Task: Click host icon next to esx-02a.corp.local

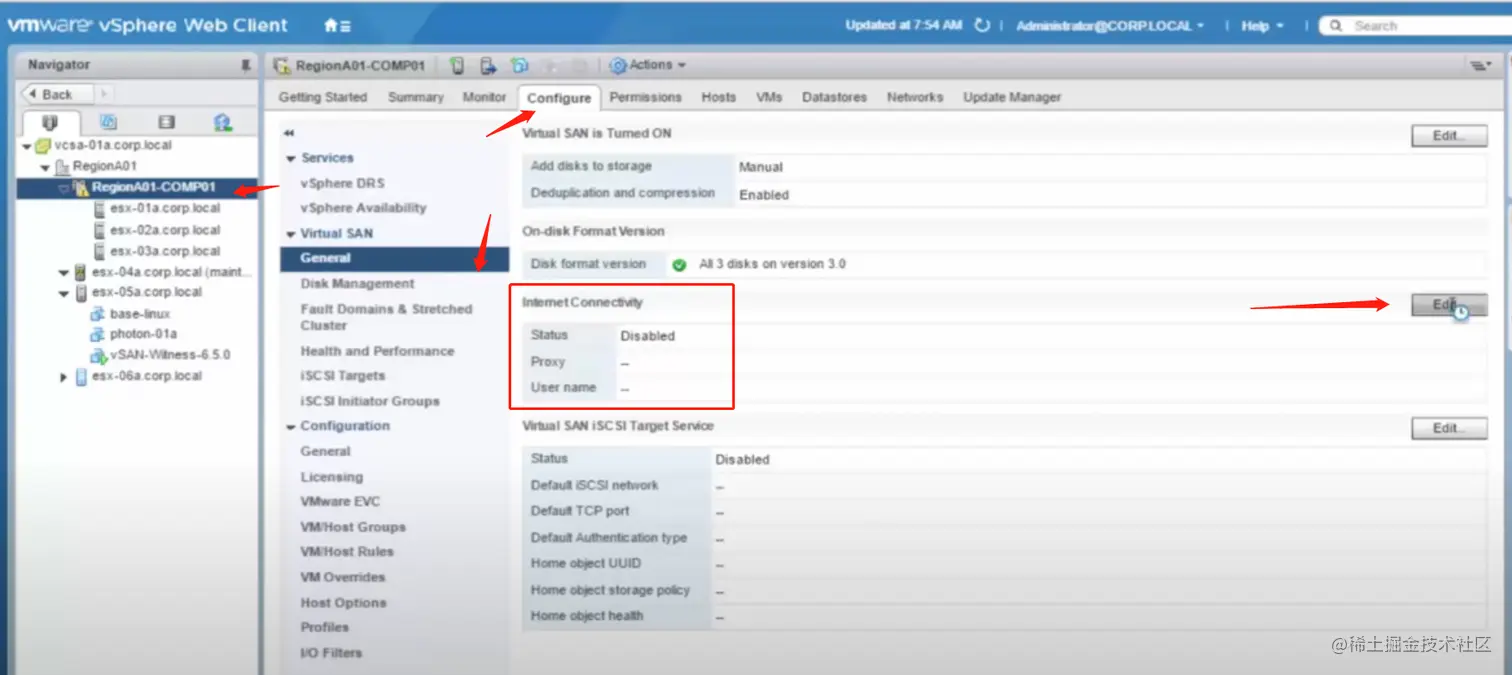Action: (99, 230)
